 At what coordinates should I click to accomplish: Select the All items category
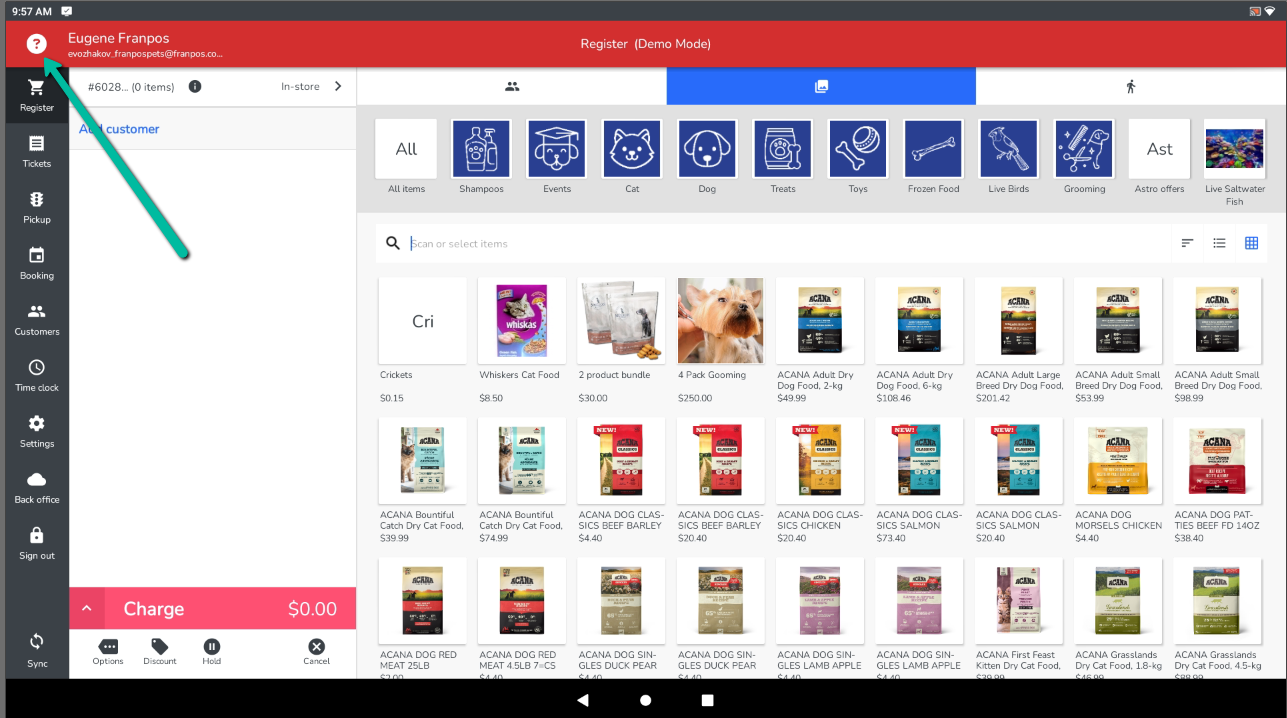[406, 156]
